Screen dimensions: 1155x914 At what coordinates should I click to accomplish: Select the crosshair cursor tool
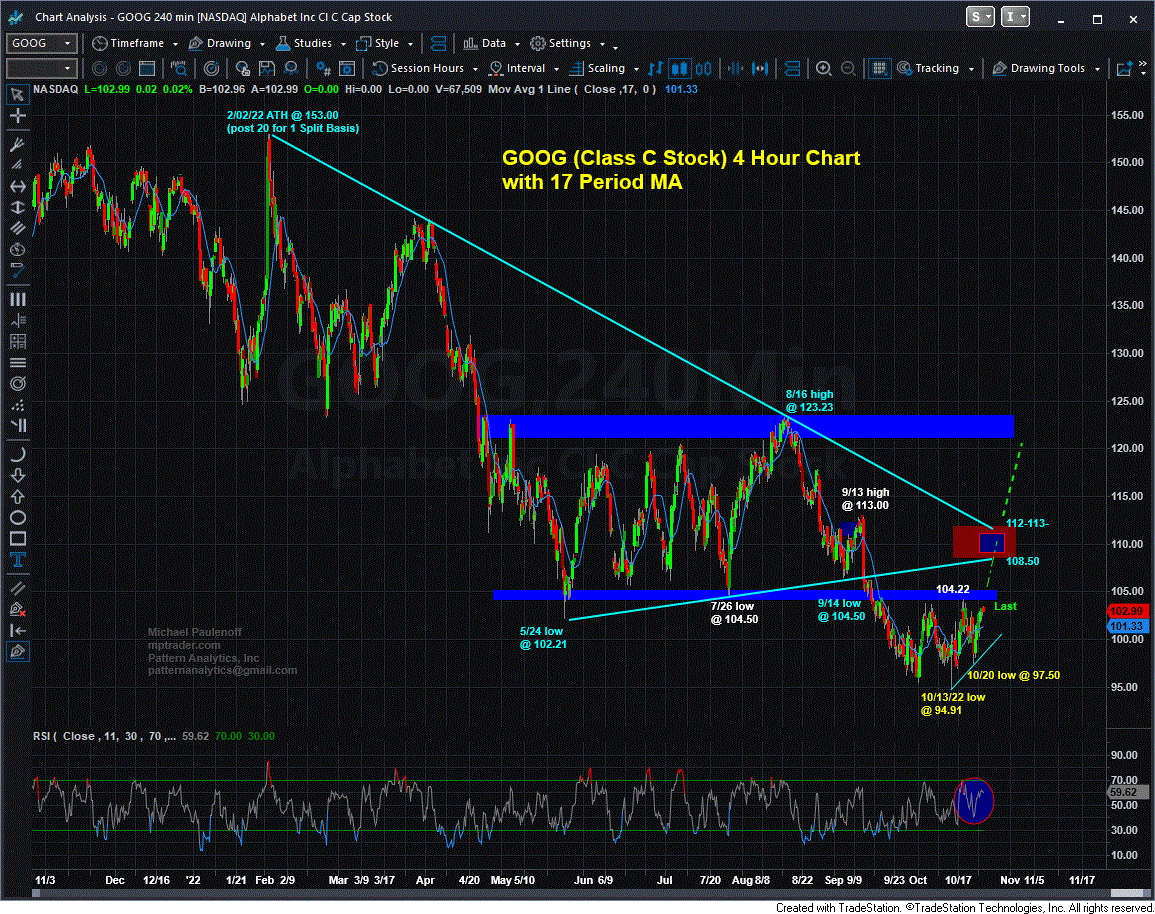tap(18, 116)
